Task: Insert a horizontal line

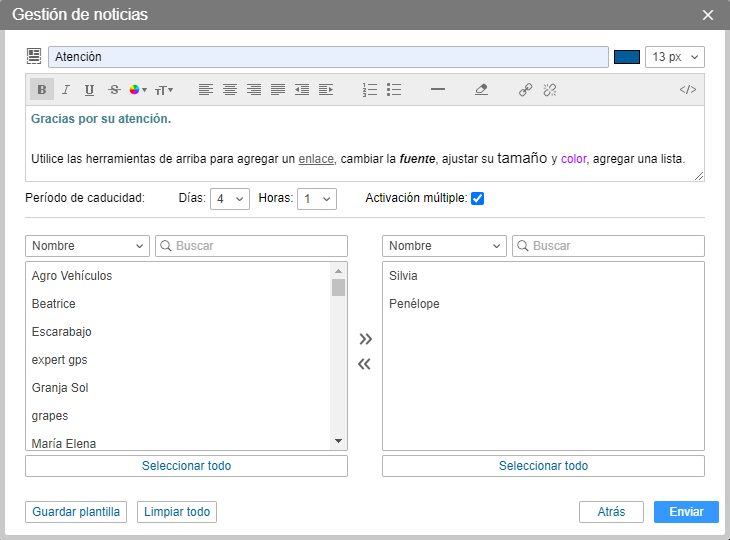Action: (437, 90)
